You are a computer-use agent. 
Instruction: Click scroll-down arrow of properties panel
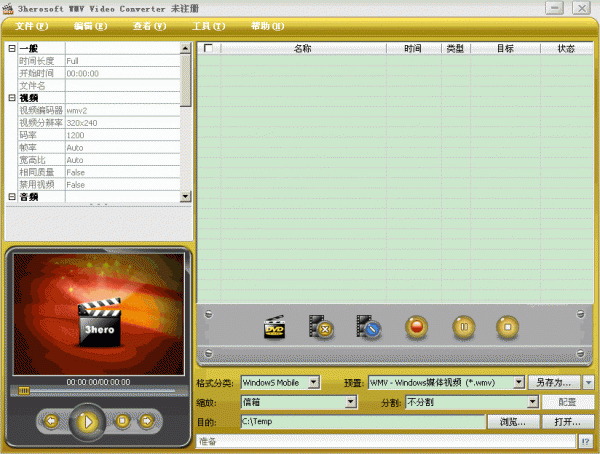coord(185,197)
